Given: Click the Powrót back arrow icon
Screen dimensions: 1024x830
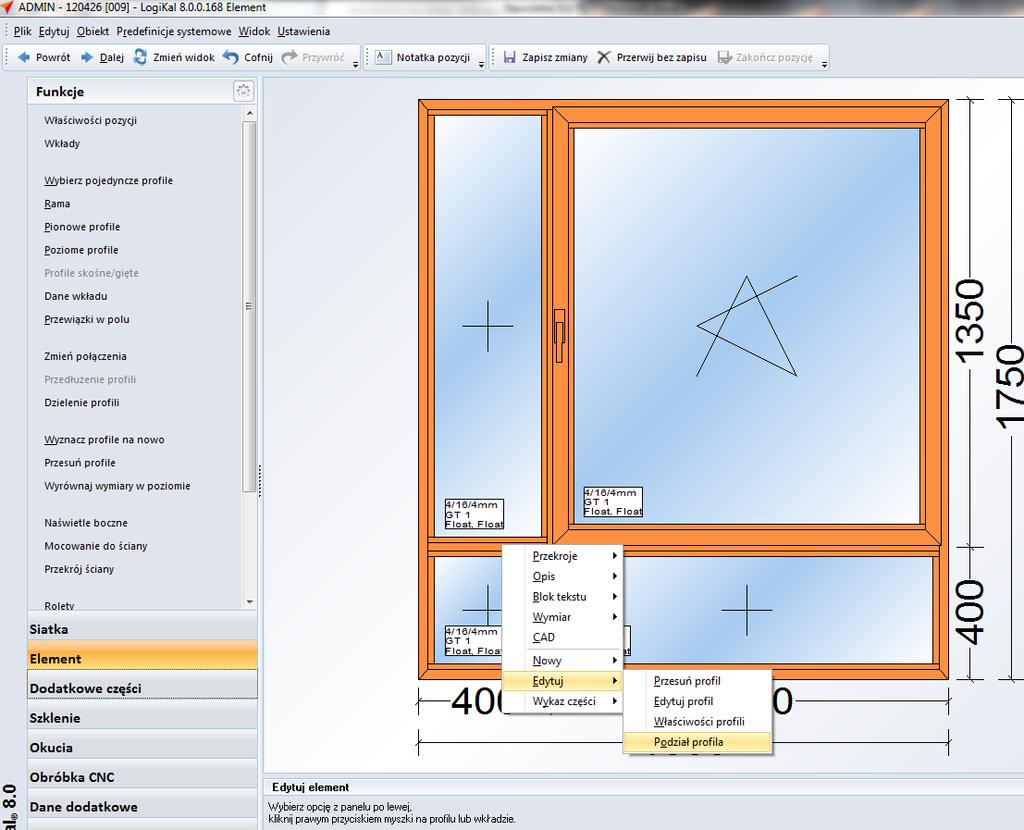Looking at the screenshot, I should tap(24, 57).
